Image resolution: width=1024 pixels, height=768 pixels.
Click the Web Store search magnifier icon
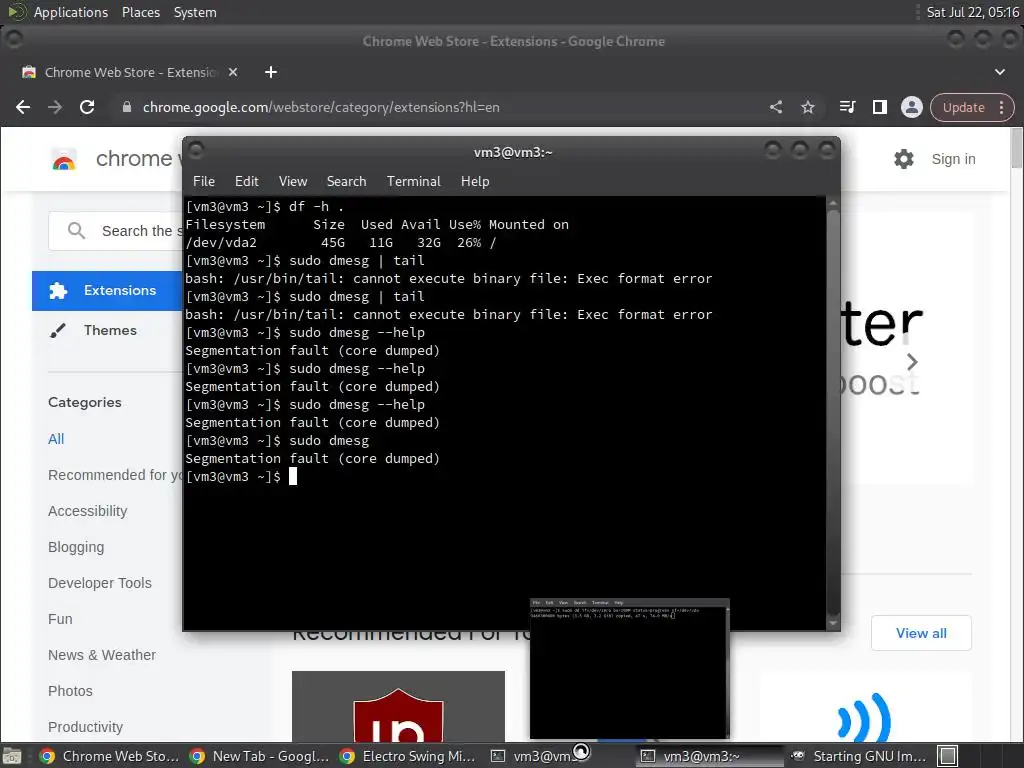pos(76,231)
